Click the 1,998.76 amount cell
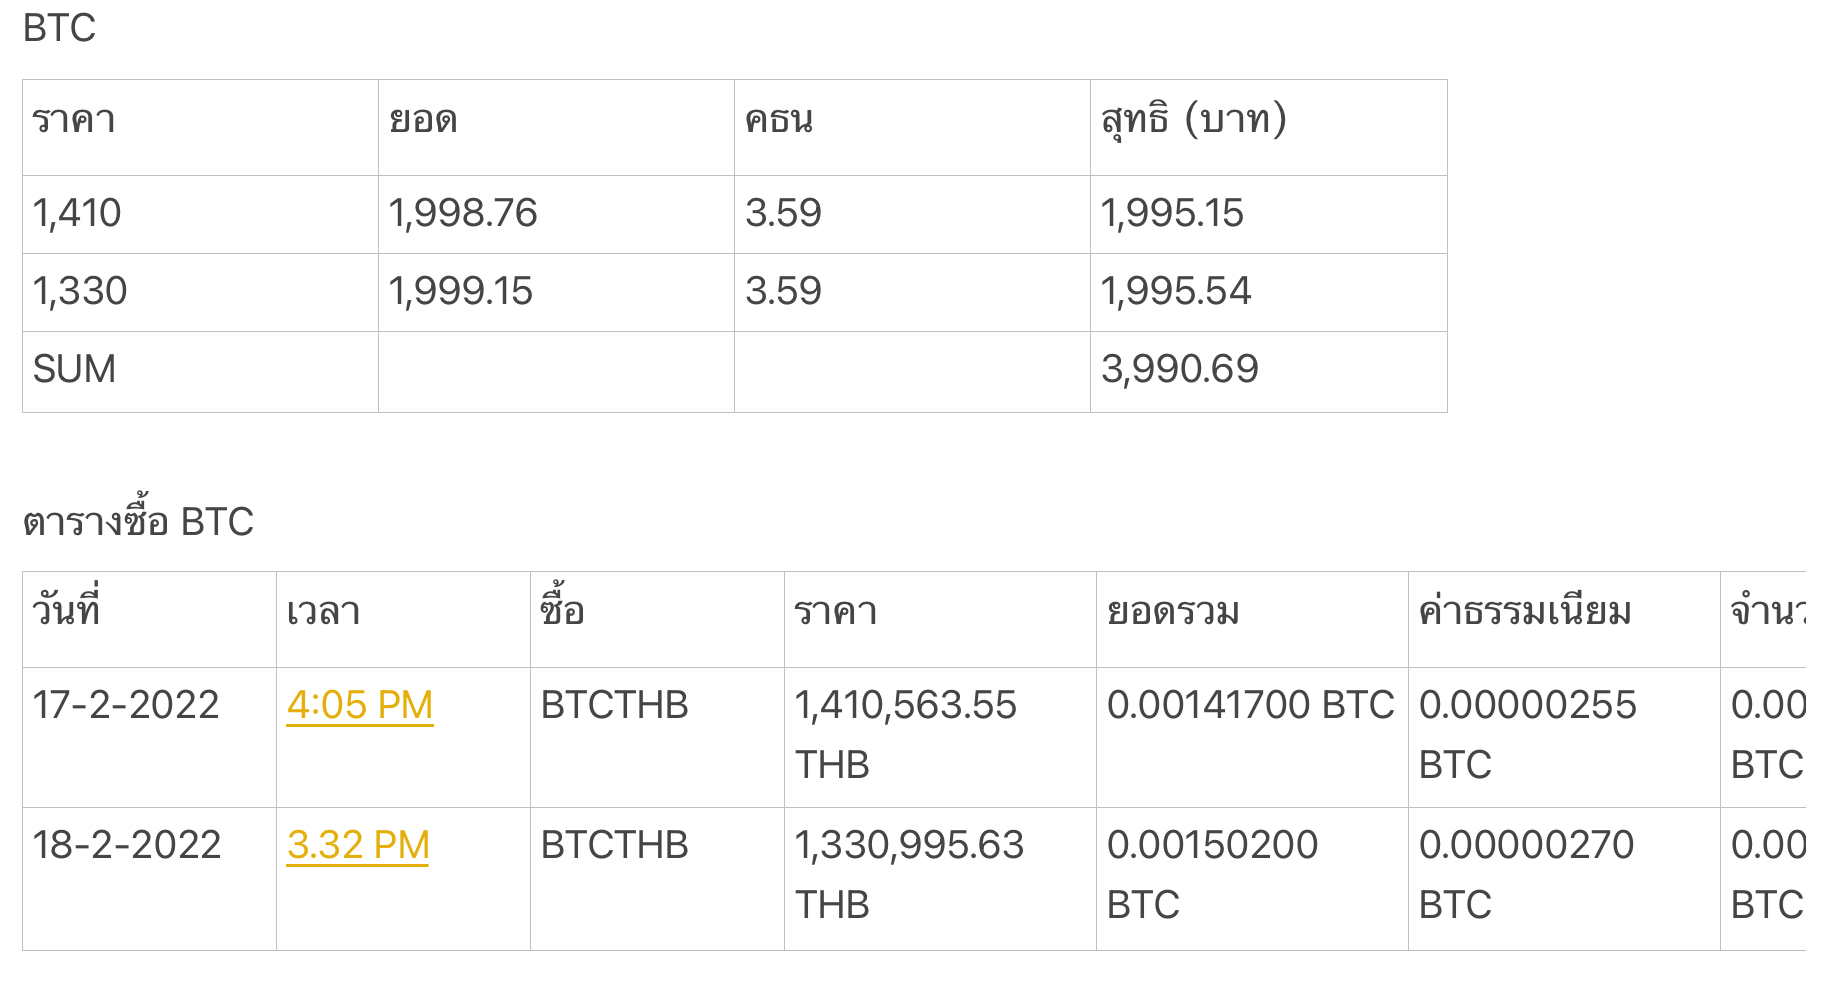 [x=556, y=214]
